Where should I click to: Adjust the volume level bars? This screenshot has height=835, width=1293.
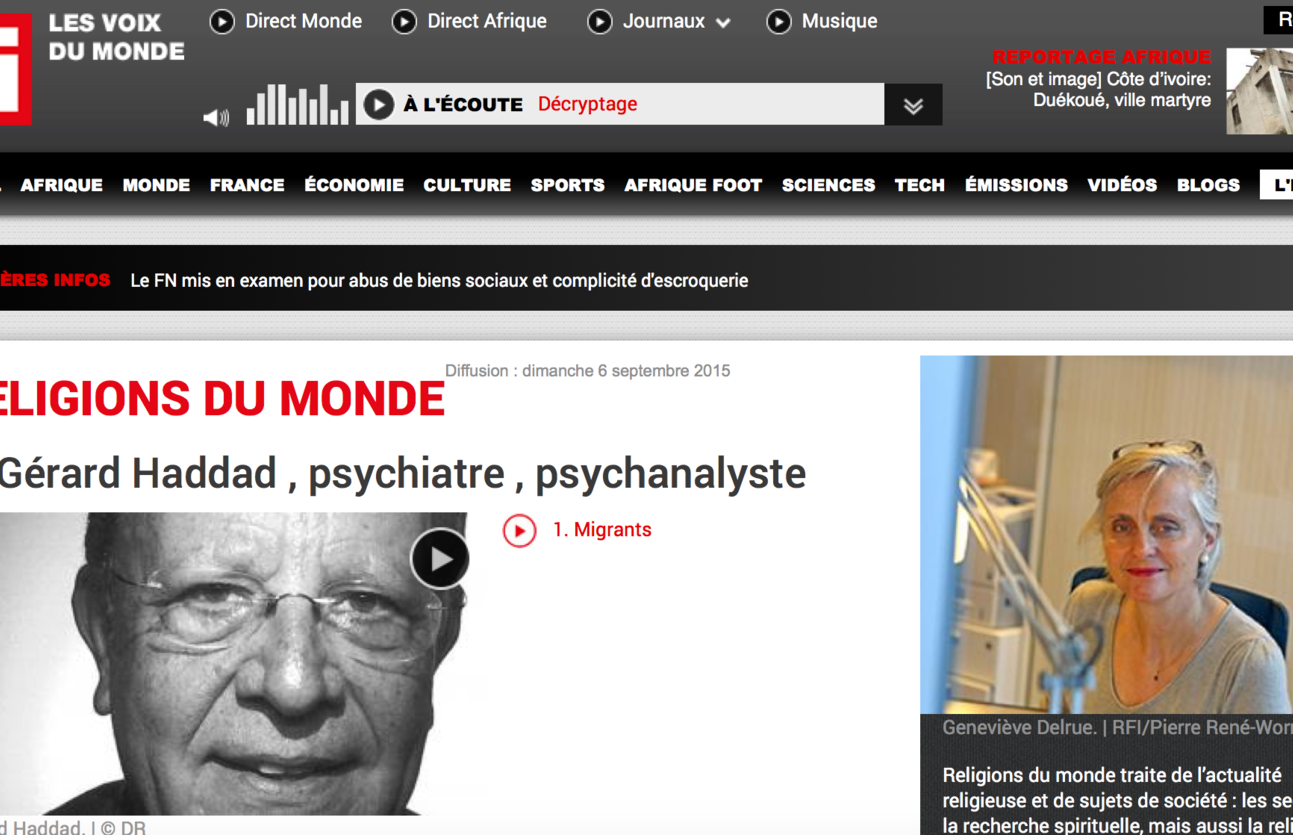pyautogui.click(x=297, y=105)
